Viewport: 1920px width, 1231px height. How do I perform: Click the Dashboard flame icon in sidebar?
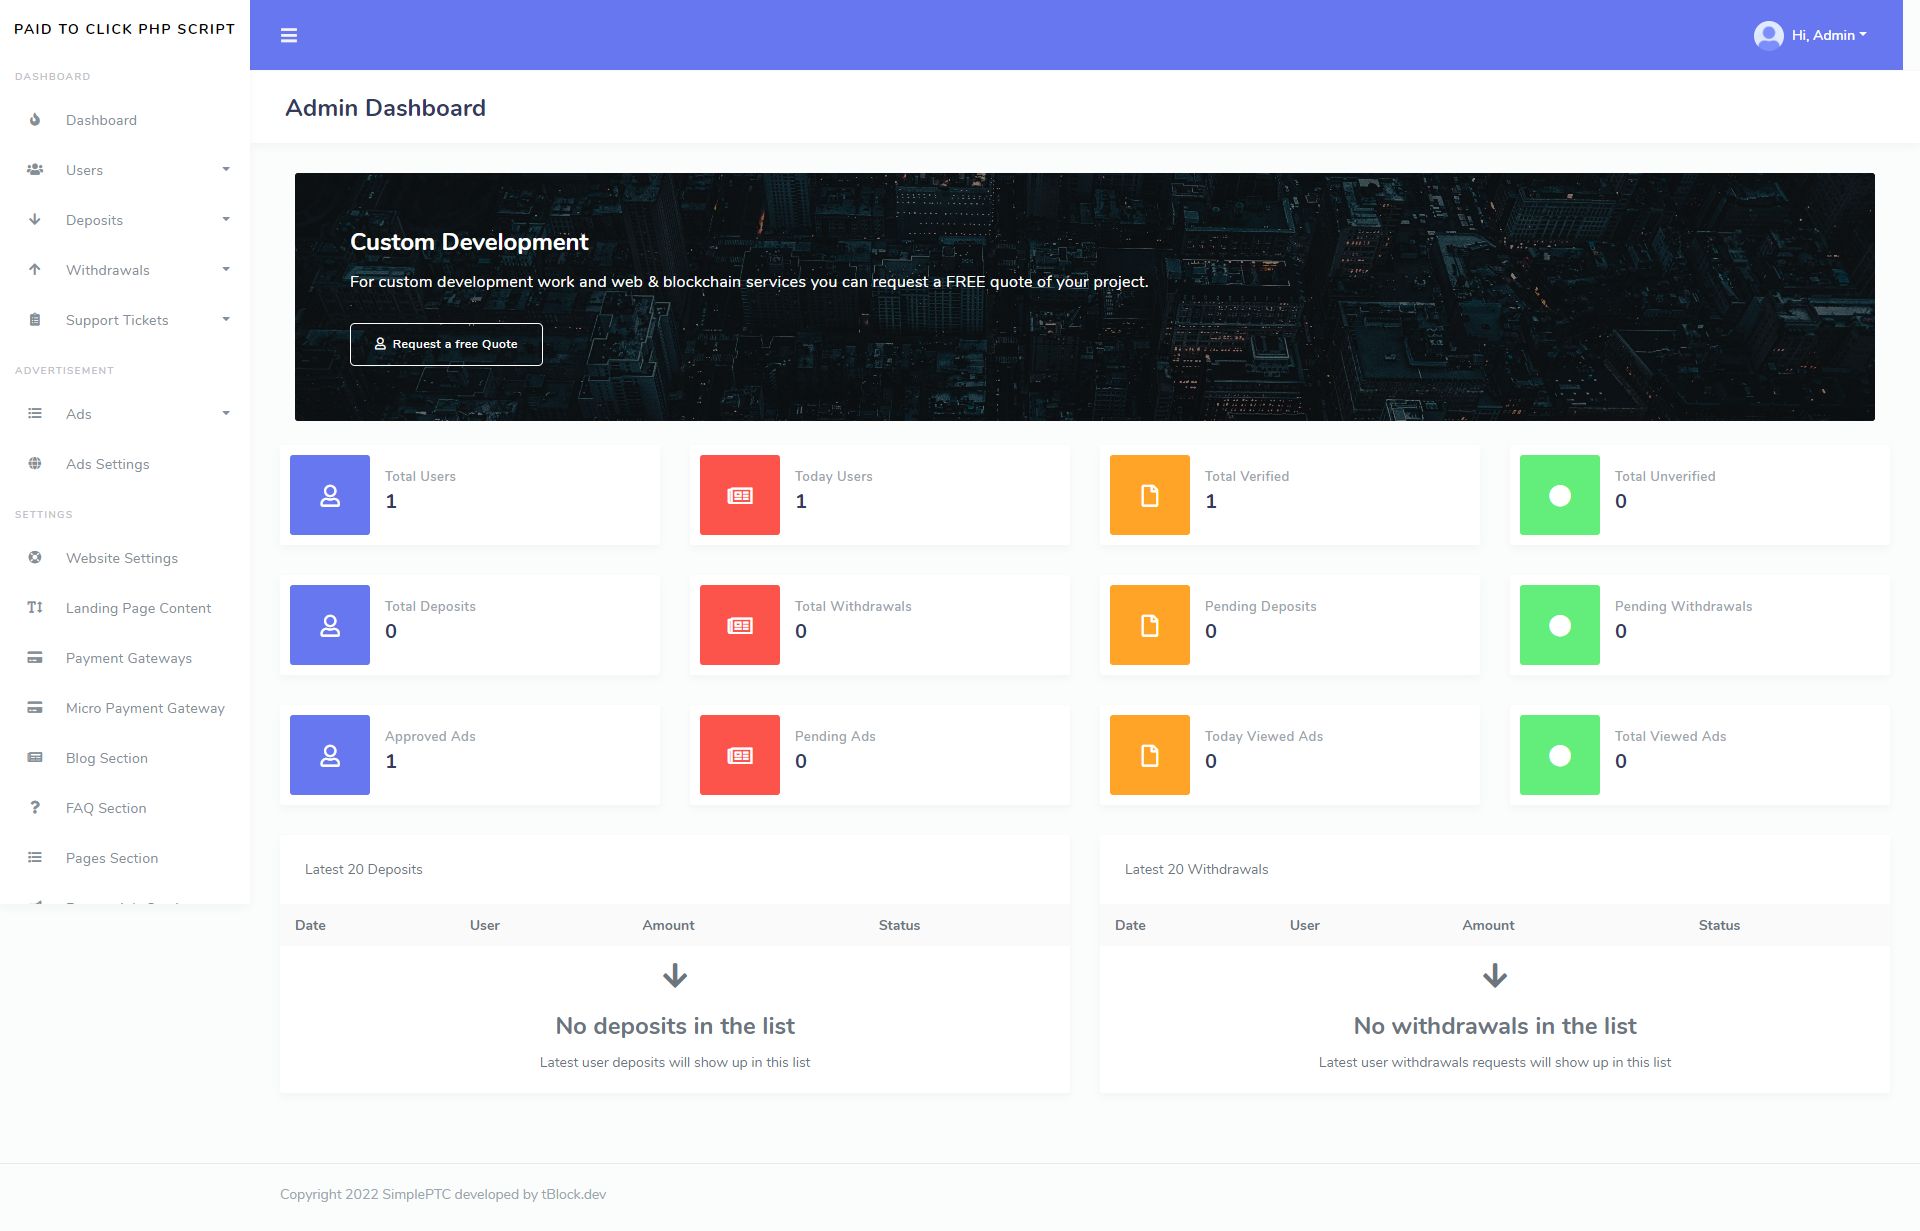tap(35, 120)
